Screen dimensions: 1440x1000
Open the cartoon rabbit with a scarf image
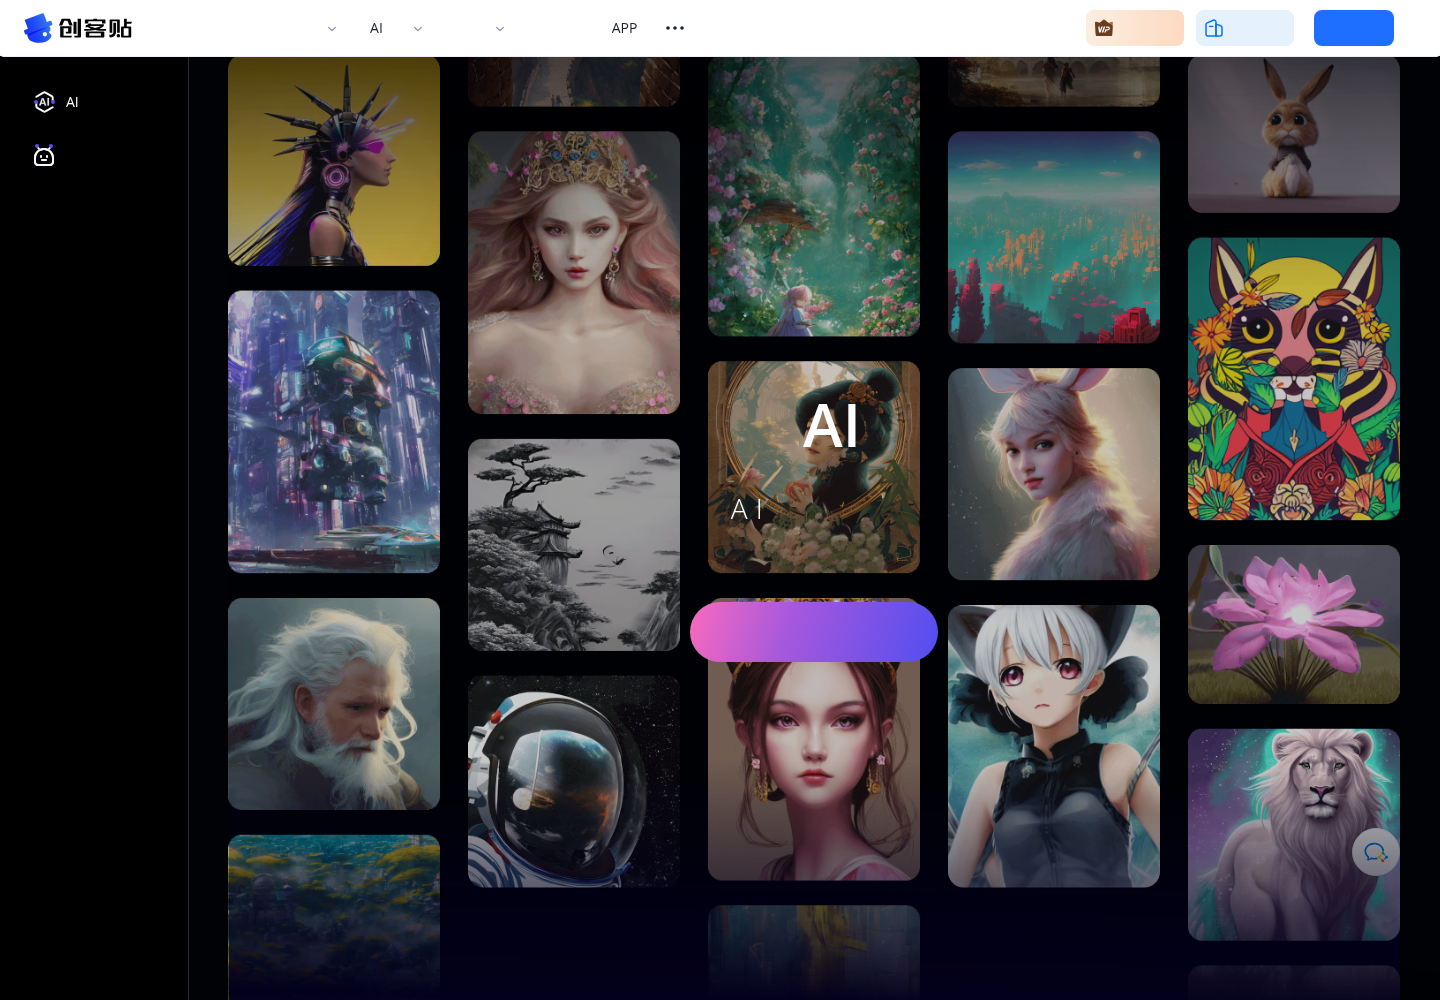(1294, 134)
